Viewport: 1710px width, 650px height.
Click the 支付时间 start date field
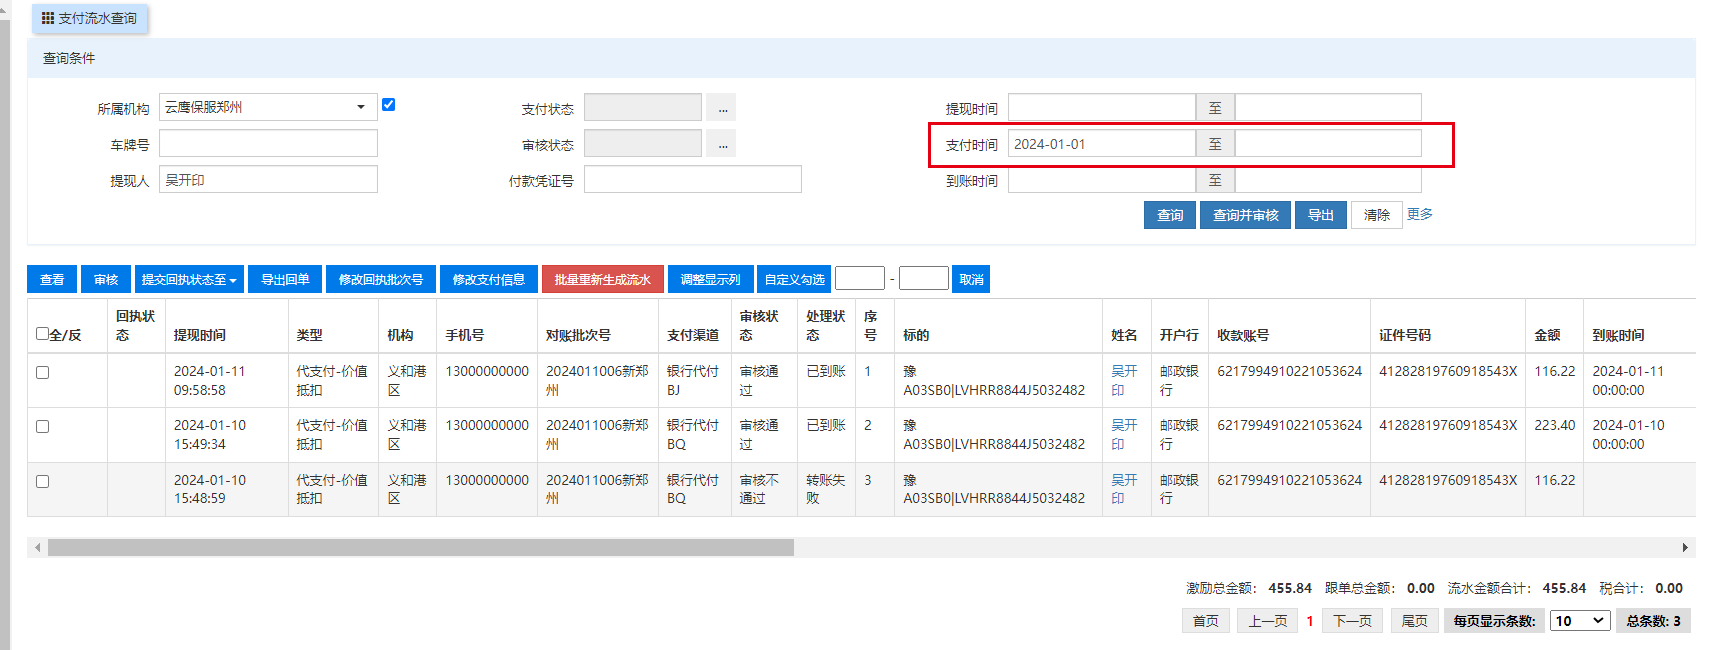1101,144
